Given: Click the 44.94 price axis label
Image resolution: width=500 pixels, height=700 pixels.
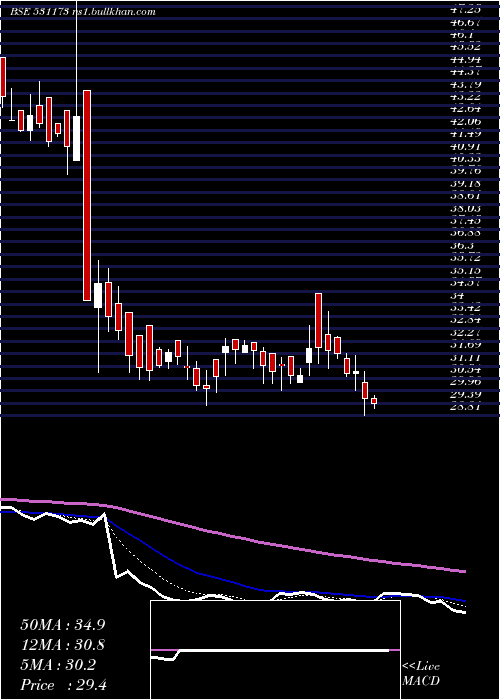Looking at the screenshot, I should coord(465,60).
